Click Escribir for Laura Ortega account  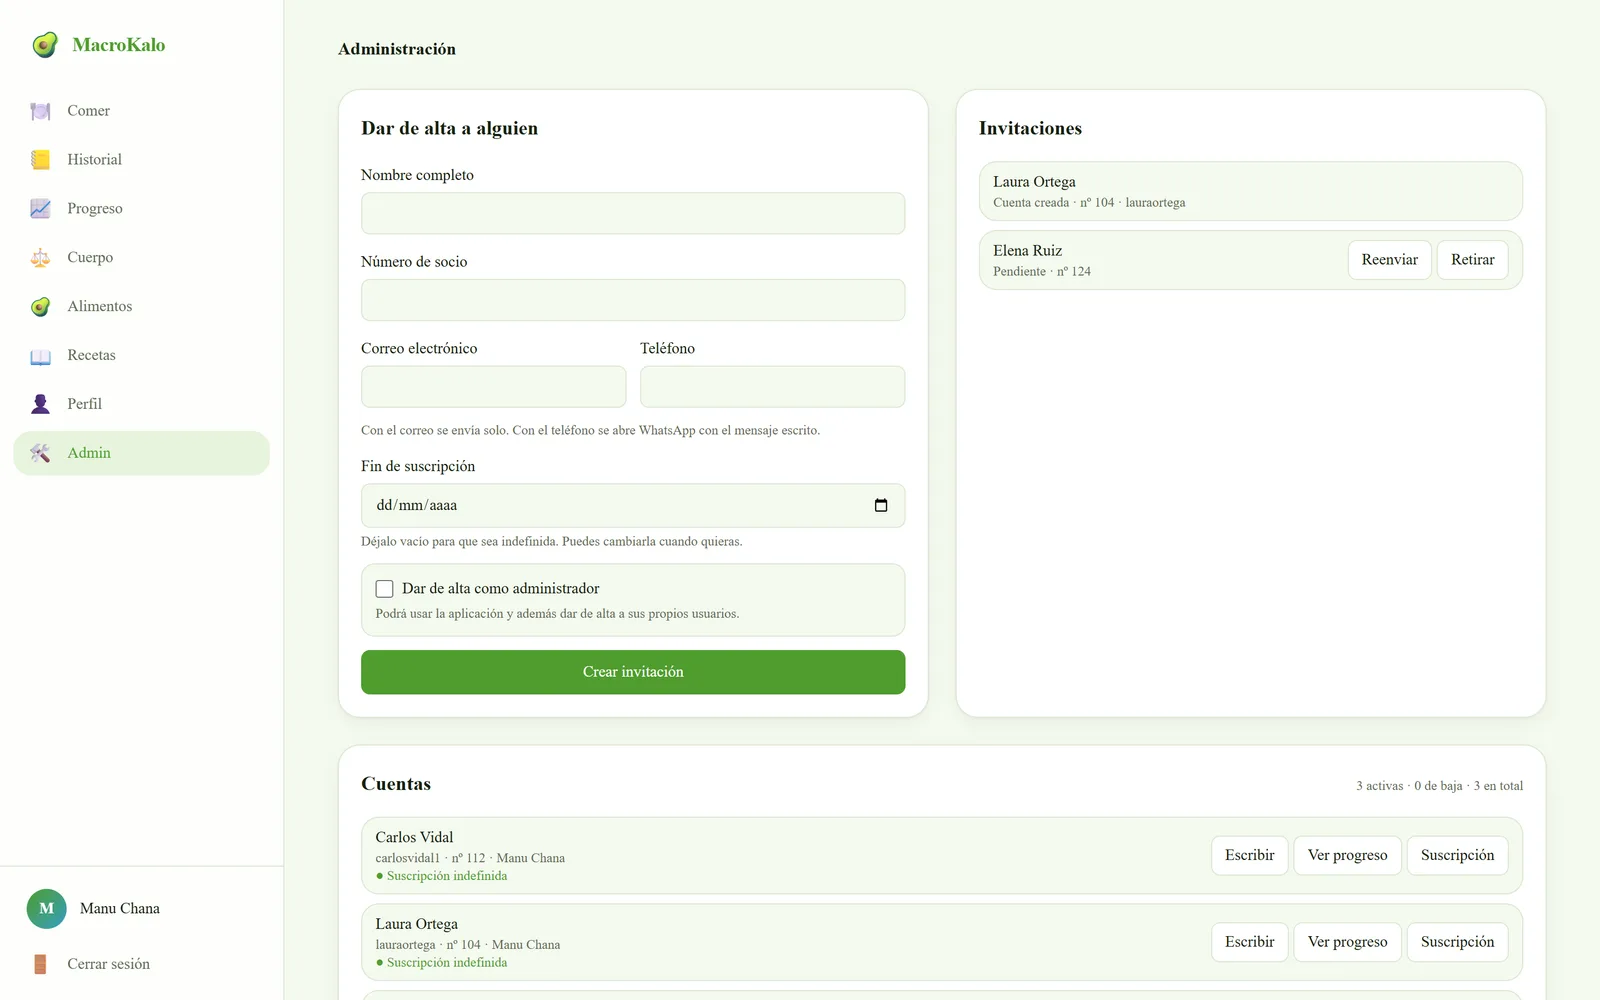click(x=1249, y=942)
